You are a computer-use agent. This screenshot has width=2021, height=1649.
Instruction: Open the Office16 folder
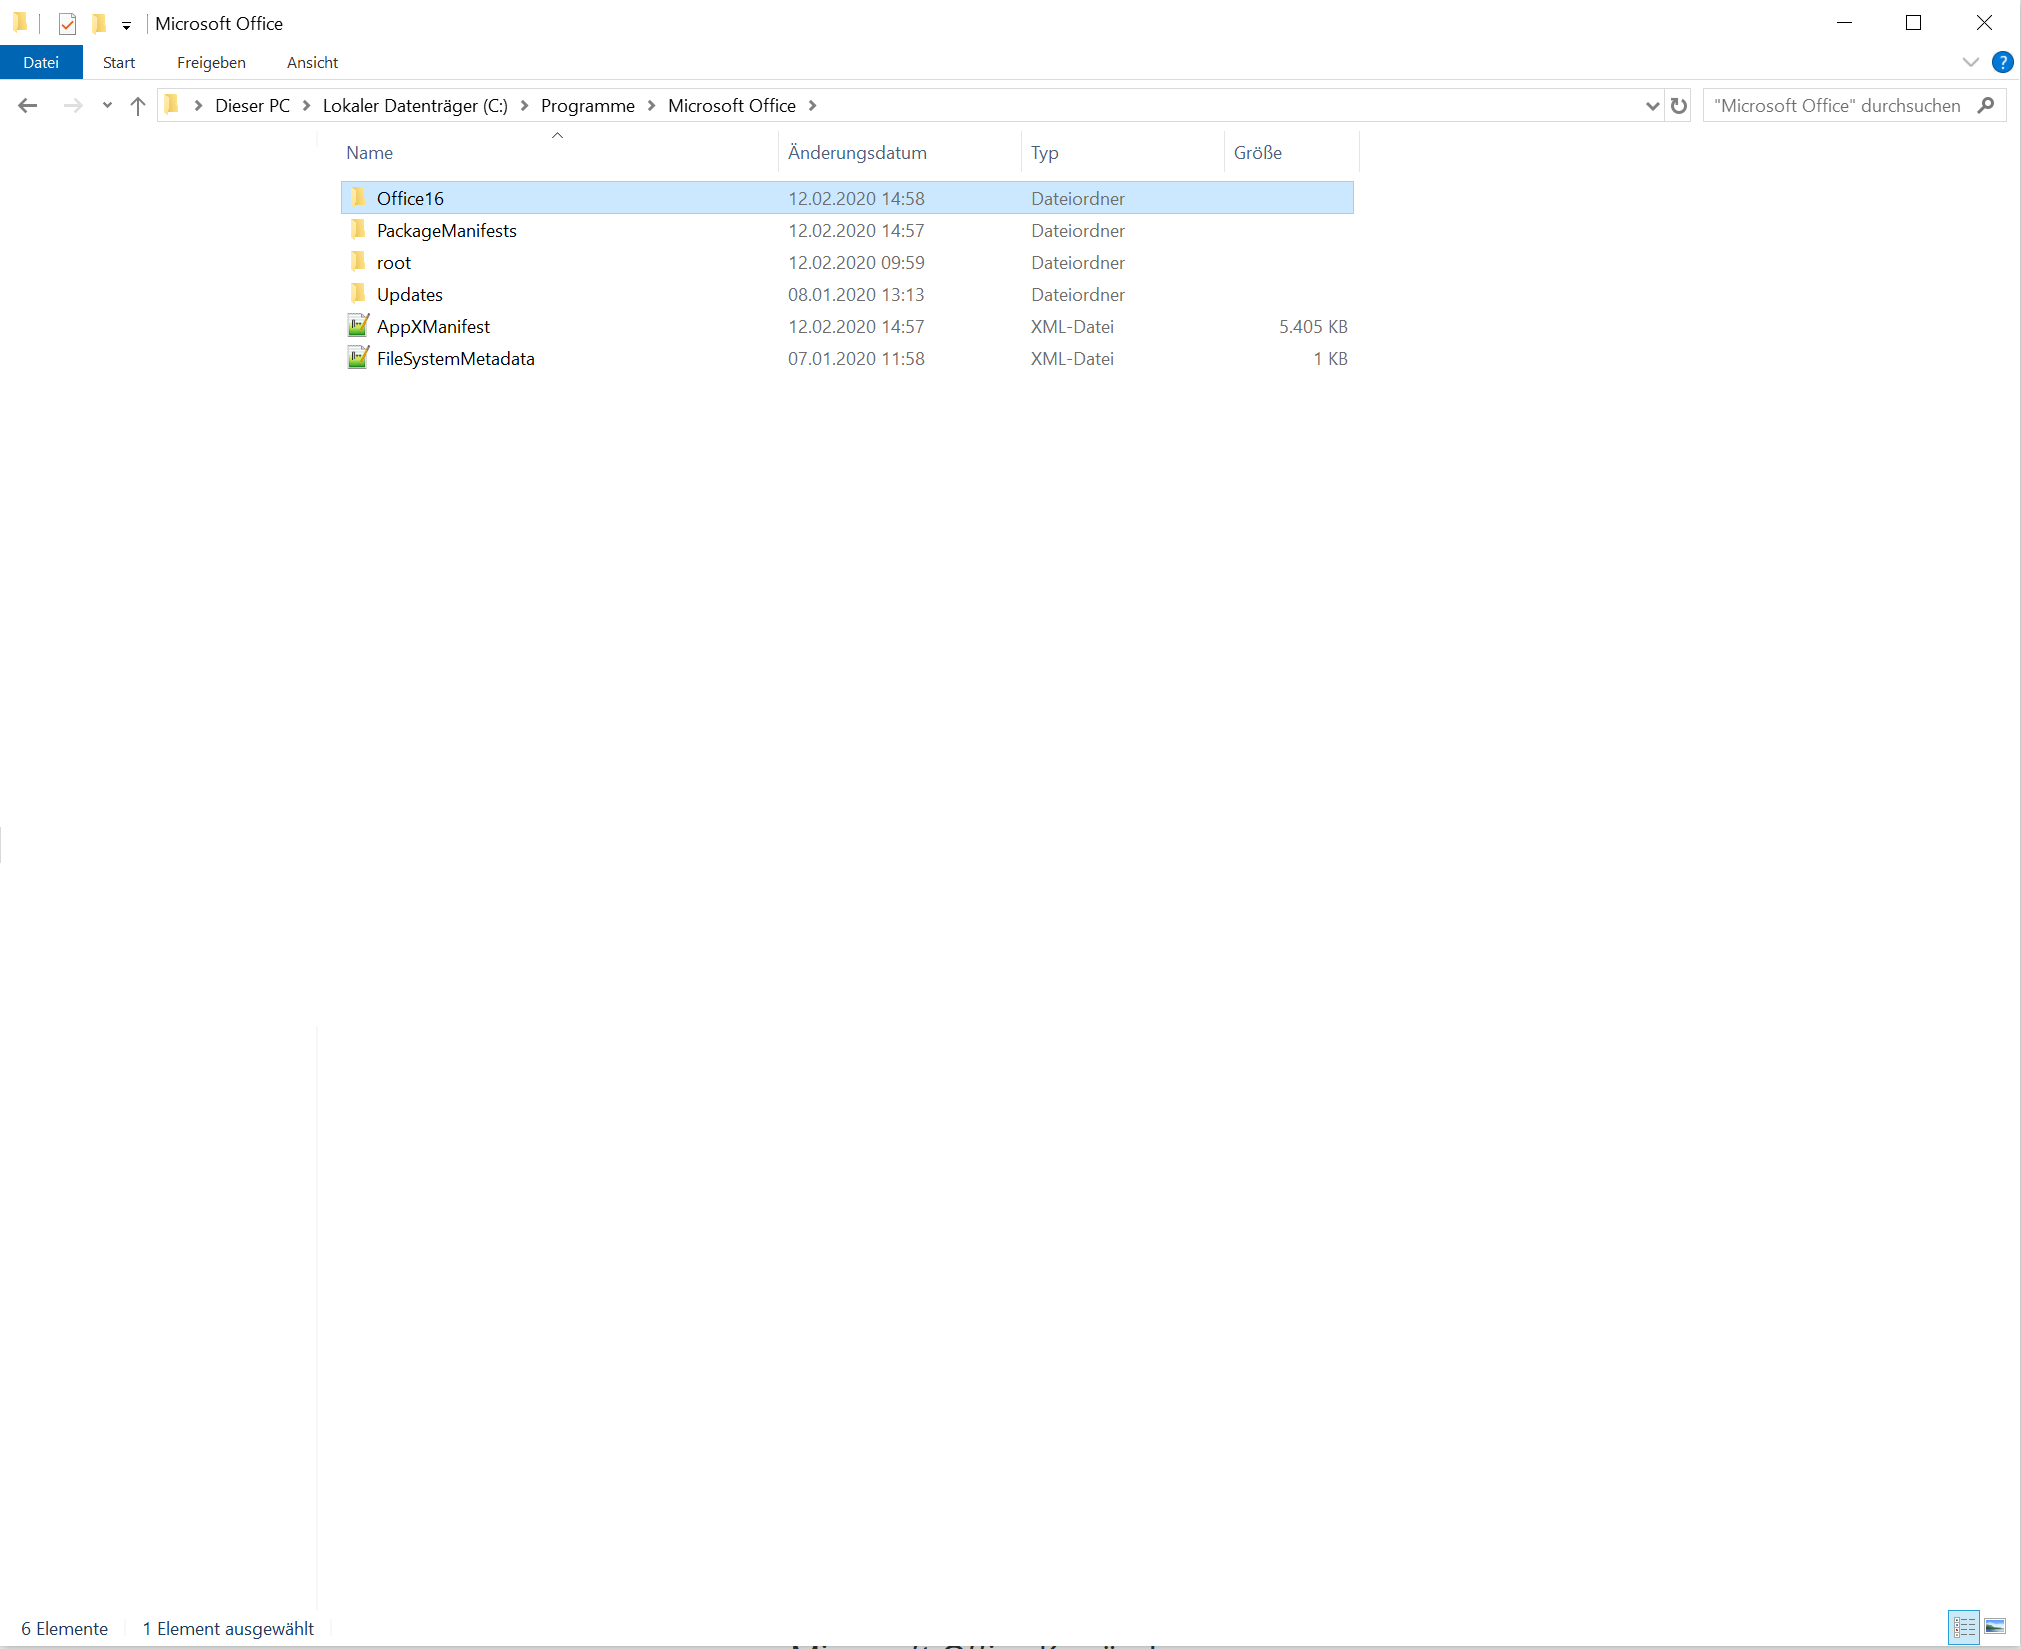[x=410, y=198]
